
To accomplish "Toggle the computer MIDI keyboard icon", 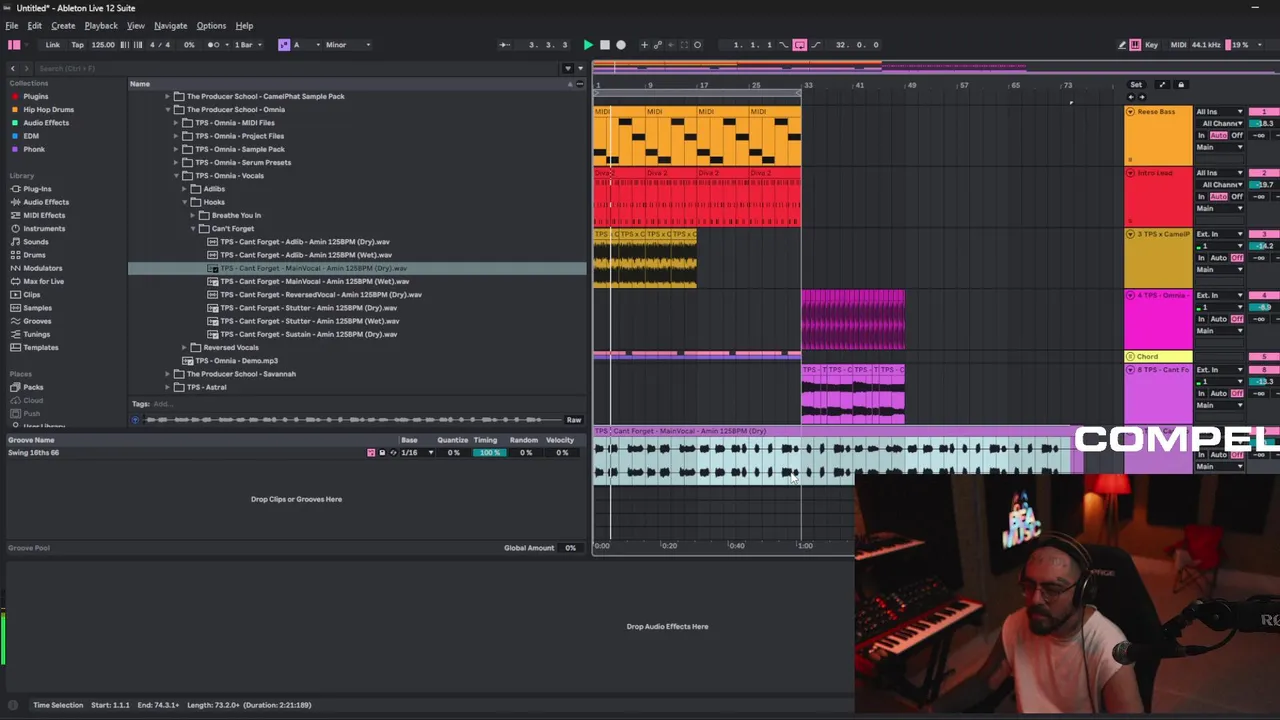I will click(1136, 45).
